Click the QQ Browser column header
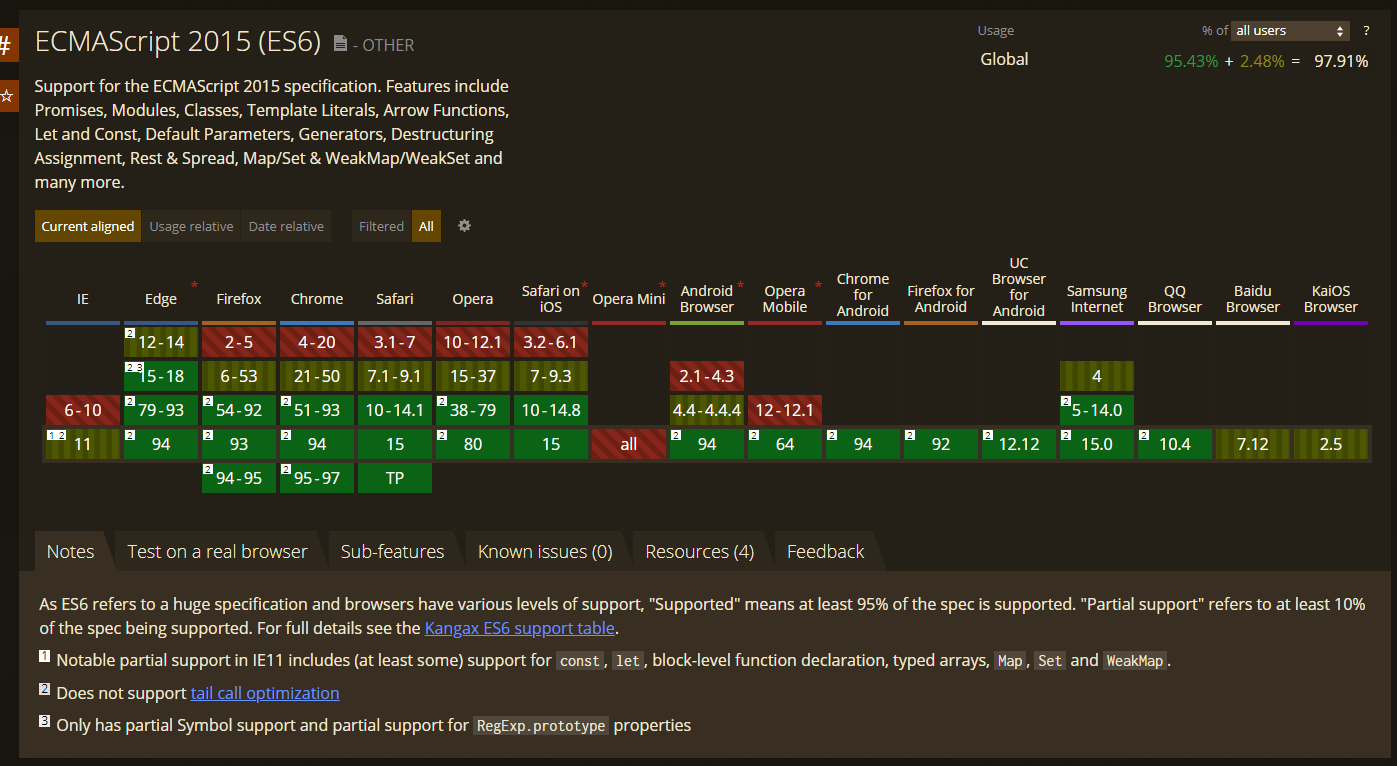Screen dimensions: 1397x766 click(1175, 299)
